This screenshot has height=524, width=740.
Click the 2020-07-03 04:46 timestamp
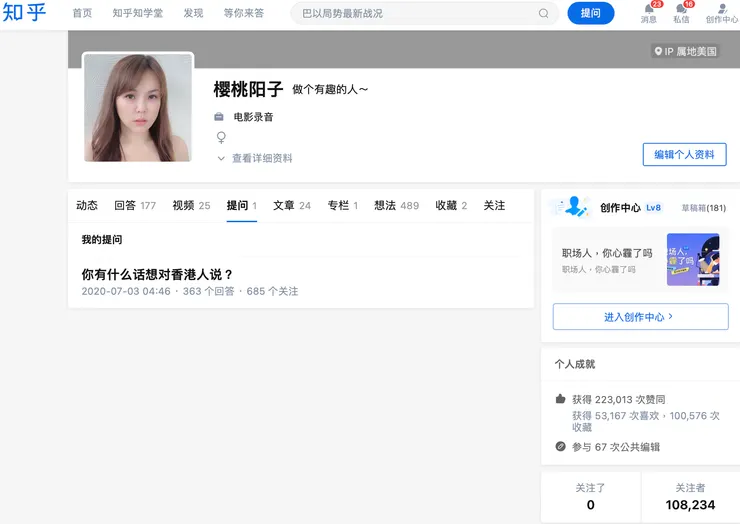126,291
